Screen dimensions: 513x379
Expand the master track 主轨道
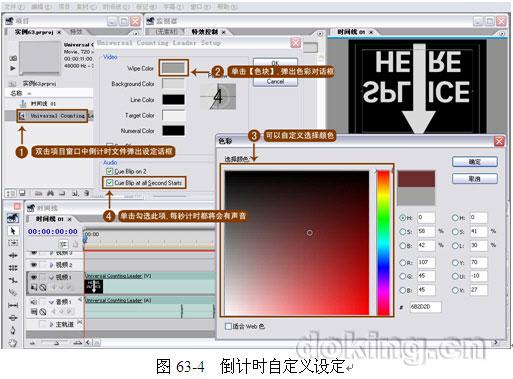click(x=51, y=324)
